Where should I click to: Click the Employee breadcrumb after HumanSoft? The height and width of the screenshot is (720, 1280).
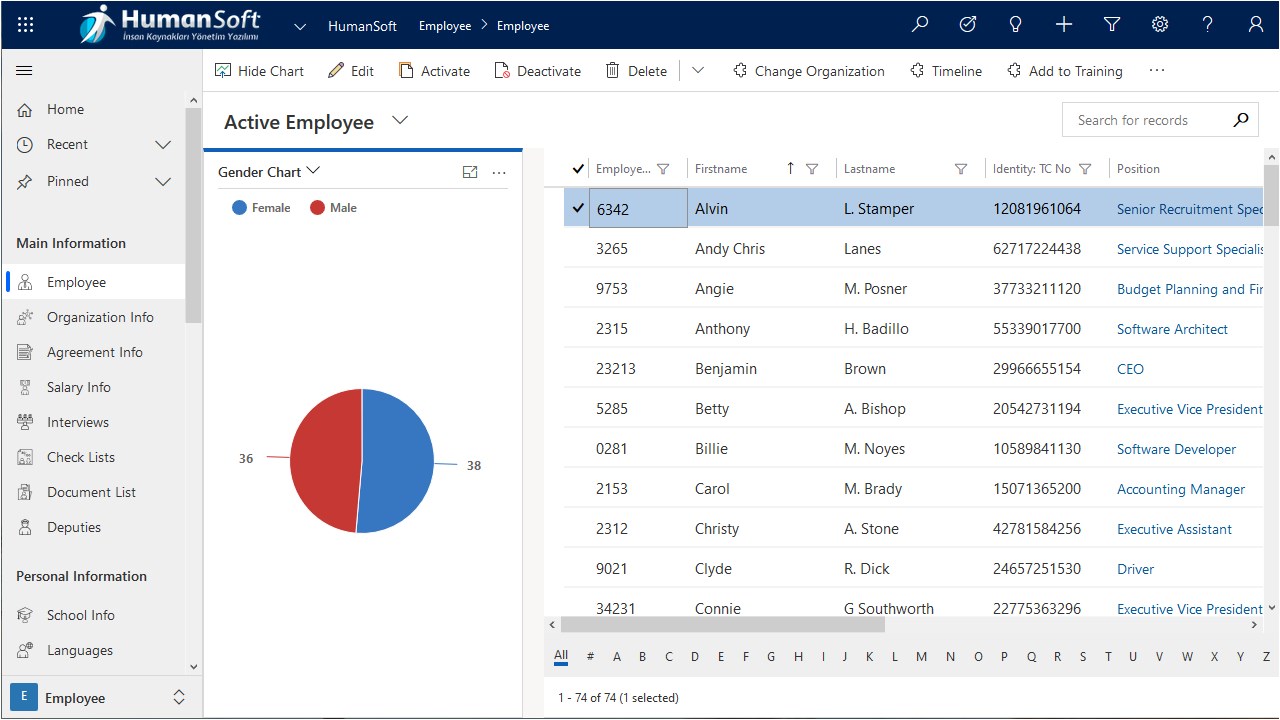pyautogui.click(x=445, y=26)
